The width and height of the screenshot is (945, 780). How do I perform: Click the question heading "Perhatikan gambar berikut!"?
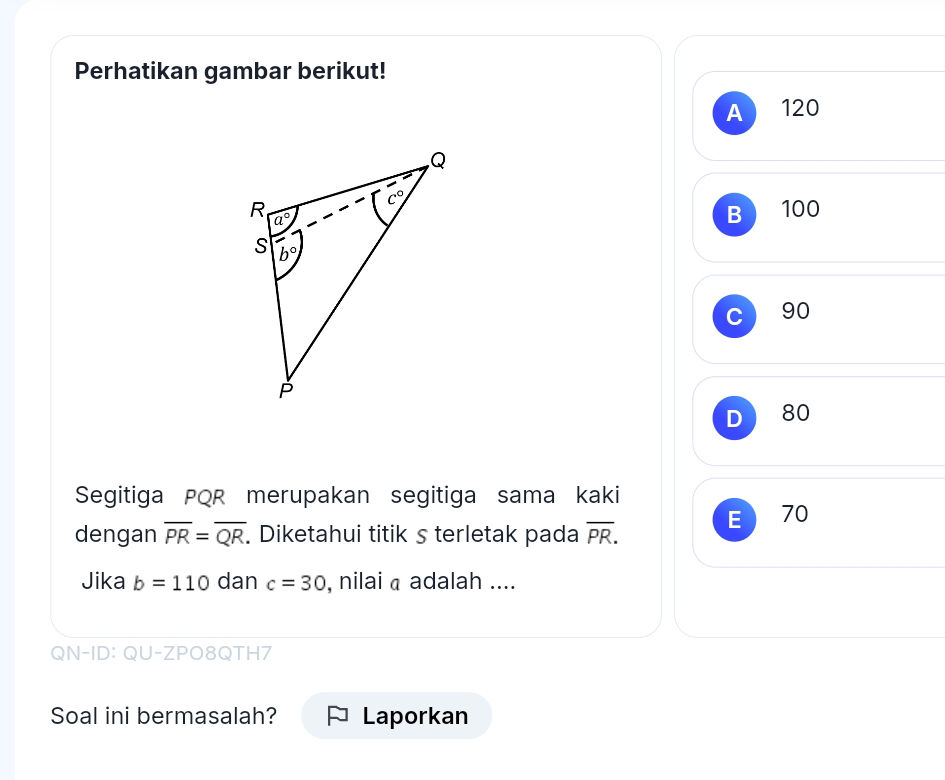(x=232, y=71)
